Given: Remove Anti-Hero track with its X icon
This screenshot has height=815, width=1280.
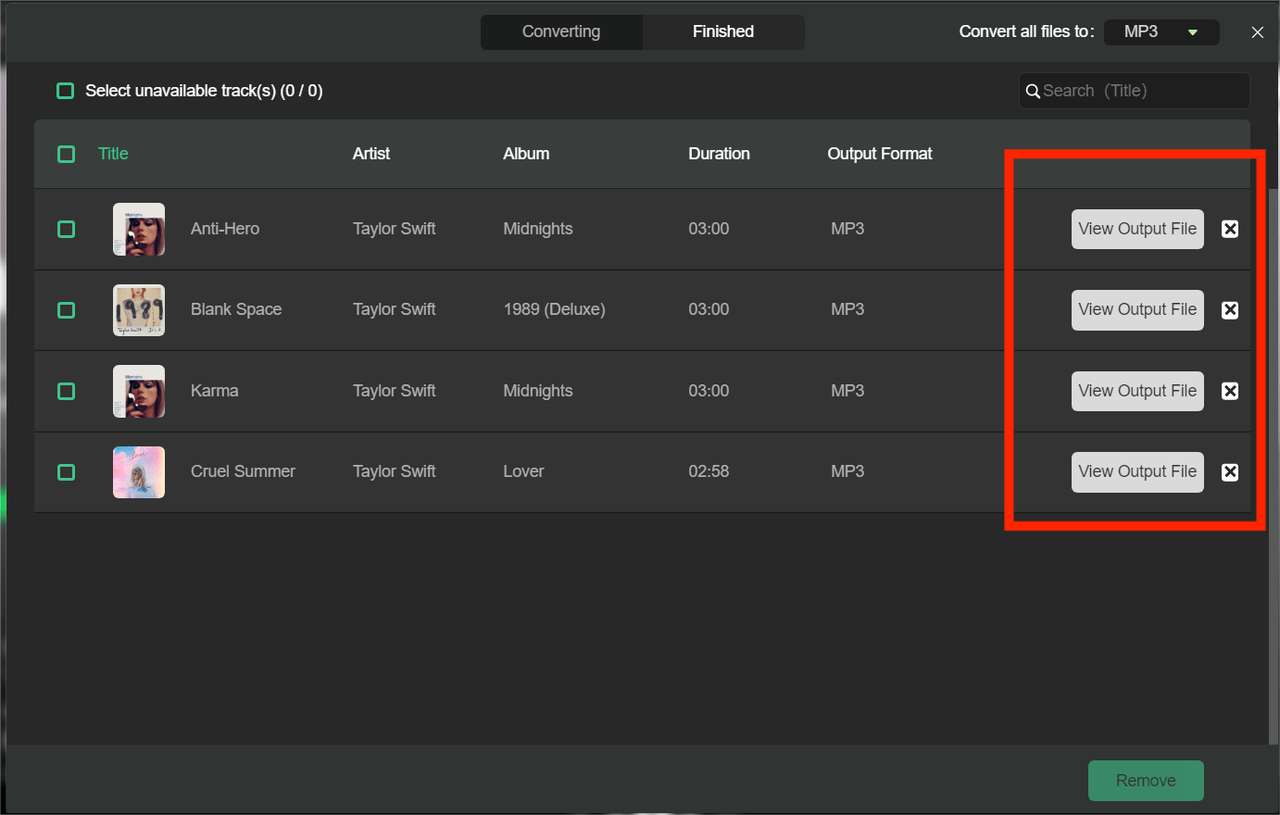Looking at the screenshot, I should click(1230, 229).
